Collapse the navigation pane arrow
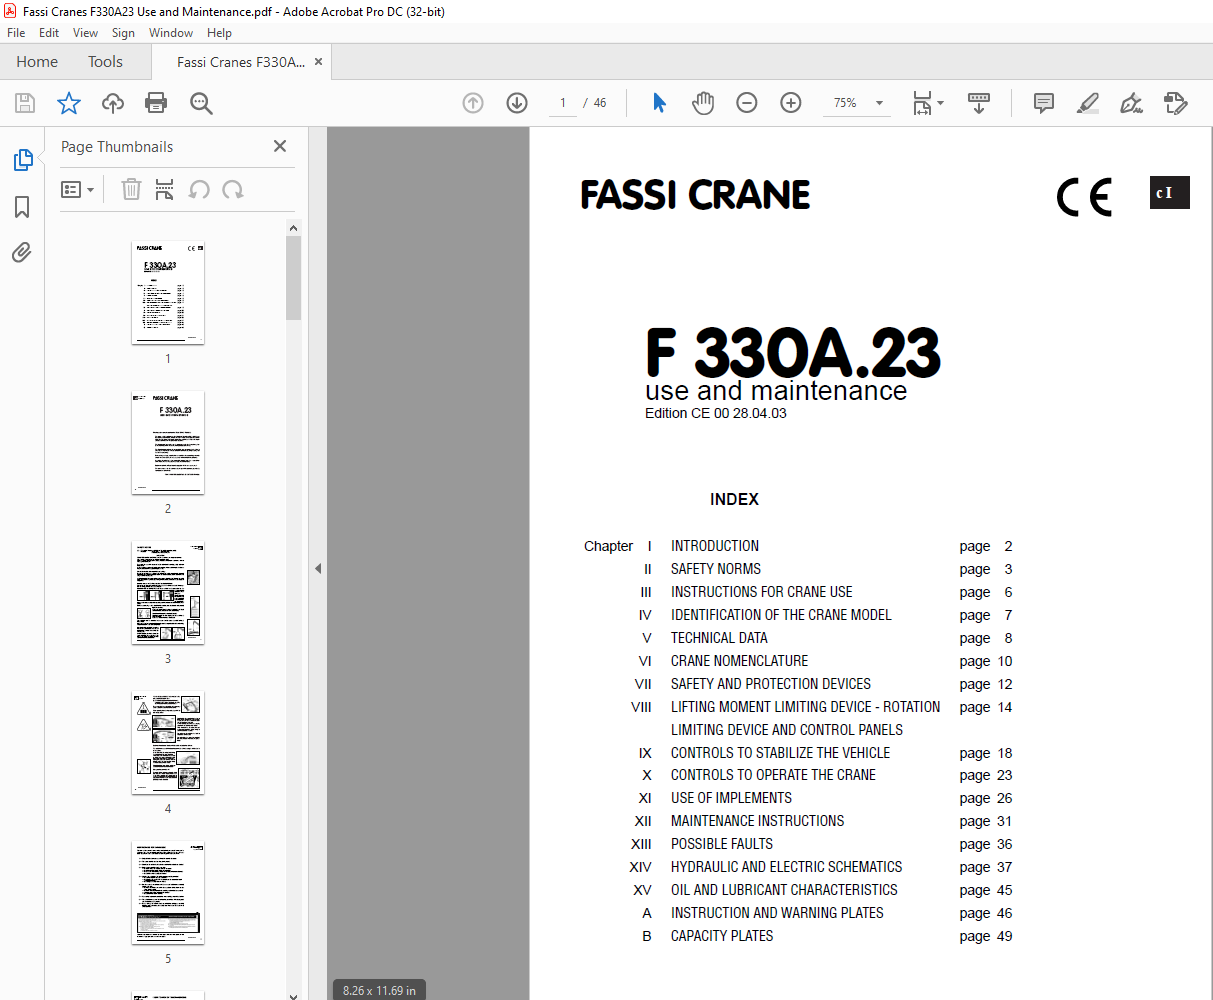The image size is (1213, 1000). (x=318, y=568)
